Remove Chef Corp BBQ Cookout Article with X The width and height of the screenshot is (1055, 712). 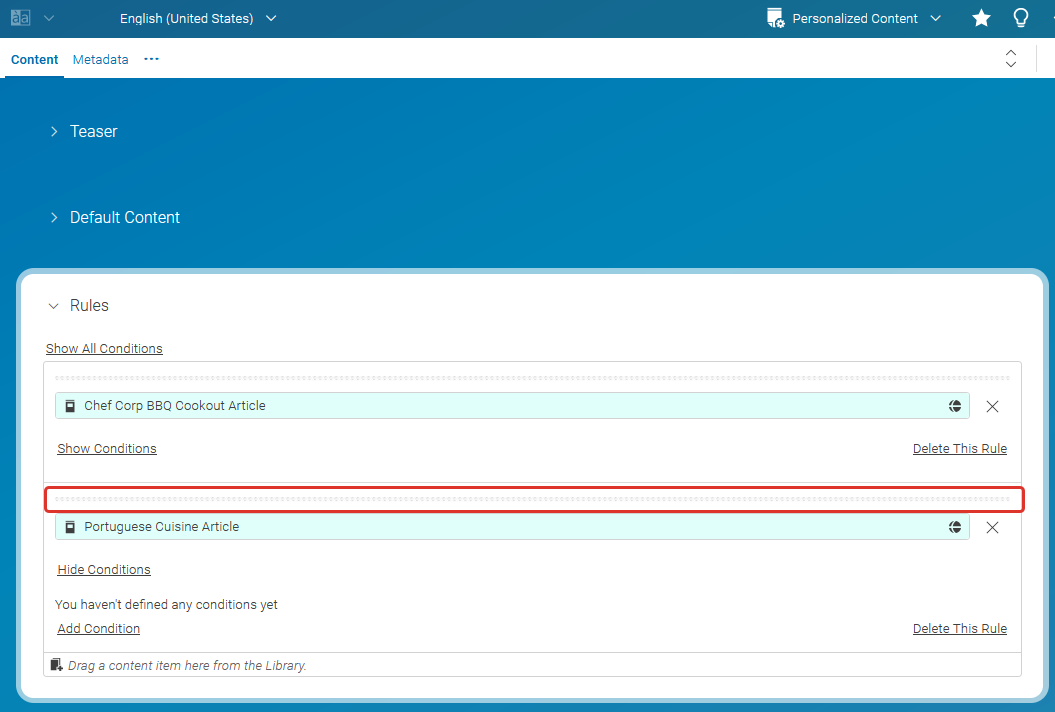coord(992,407)
